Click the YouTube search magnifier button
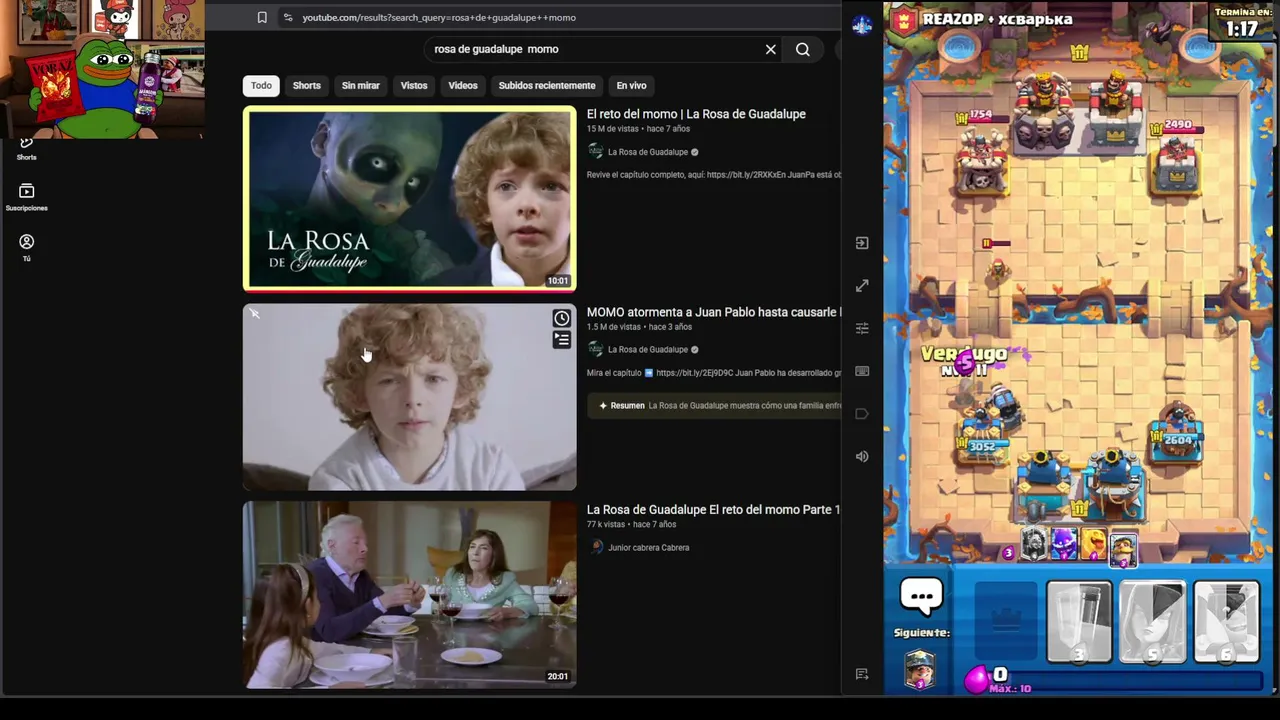The height and width of the screenshot is (720, 1280). [x=803, y=49]
